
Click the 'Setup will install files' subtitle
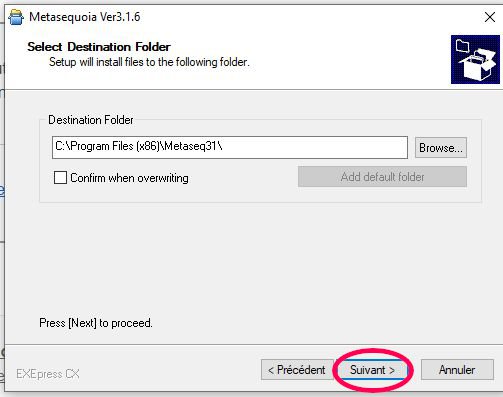pos(149,62)
